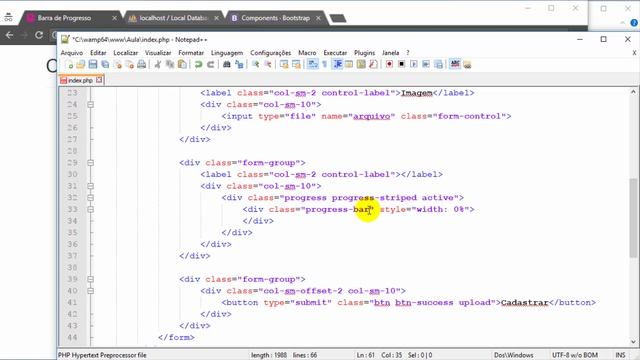Play back the recorded macro icon
Viewport: 640px width, 360px height.
(x=414, y=64)
